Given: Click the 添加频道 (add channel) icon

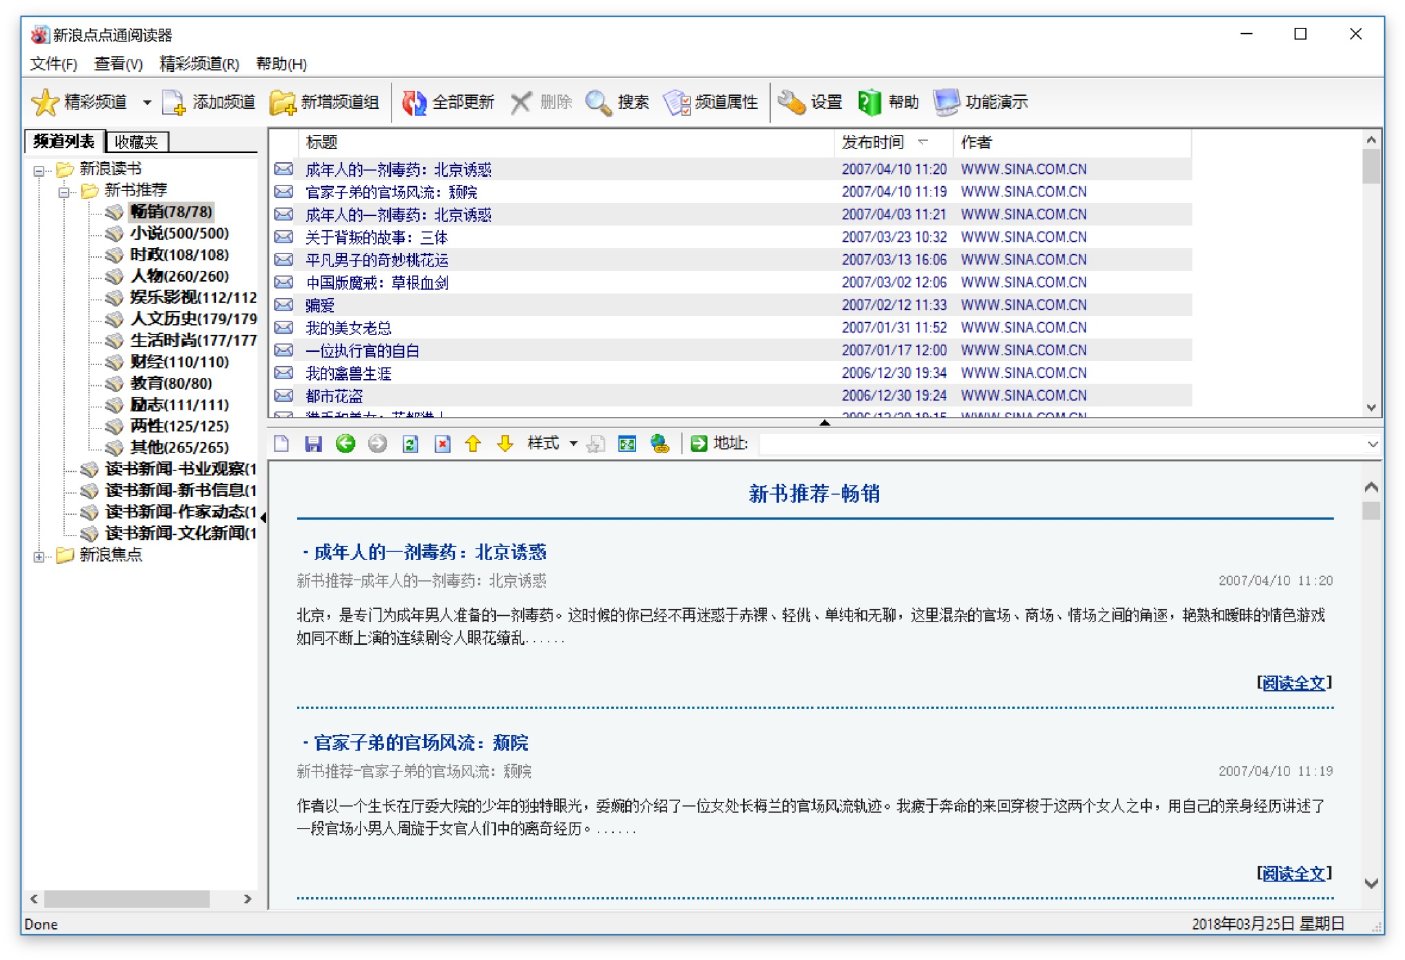Looking at the screenshot, I should [174, 102].
